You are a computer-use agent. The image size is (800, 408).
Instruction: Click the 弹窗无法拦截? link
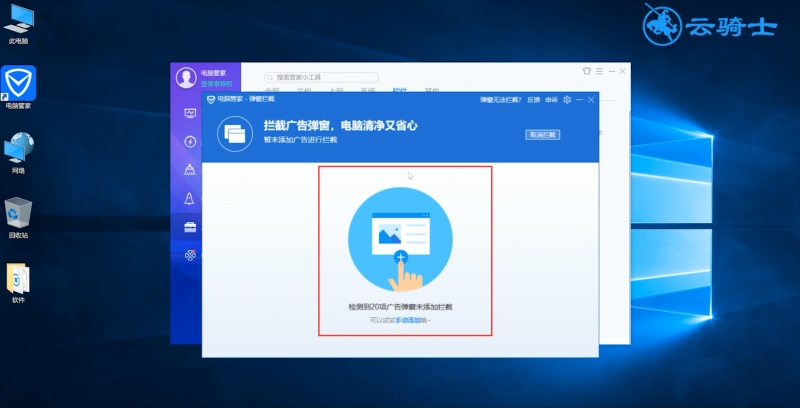501,100
